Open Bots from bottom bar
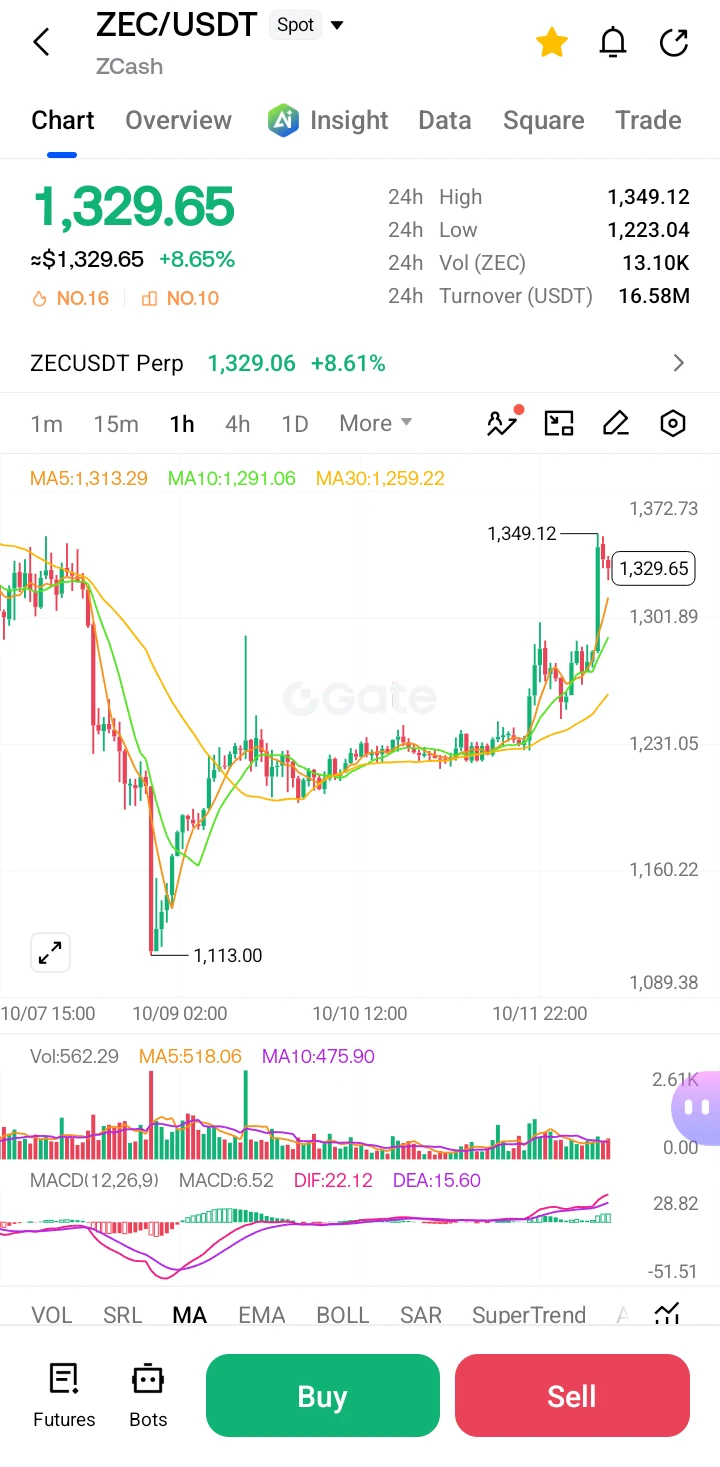Image resolution: width=720 pixels, height=1467 pixels. (148, 1396)
